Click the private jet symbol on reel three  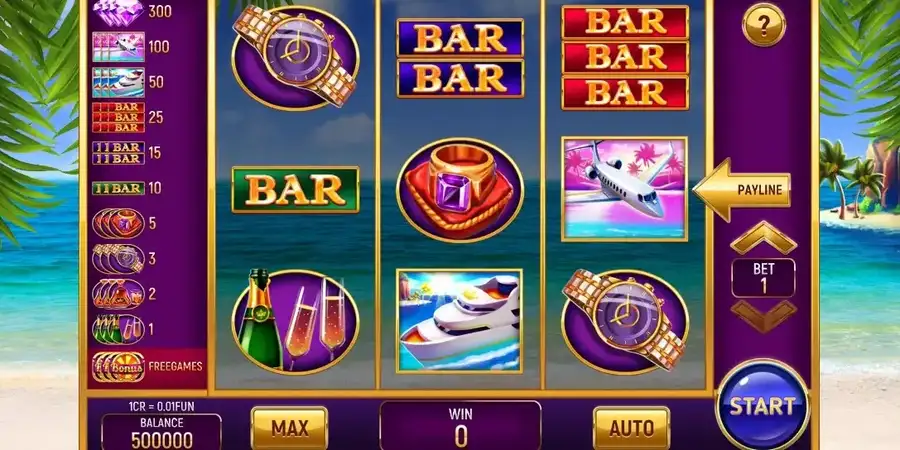pyautogui.click(x=624, y=189)
